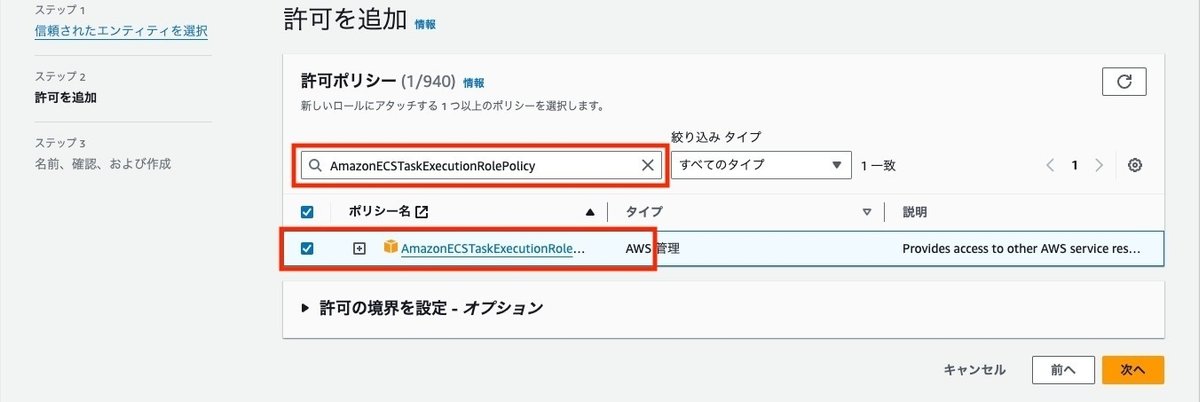Click the refresh policies icon button
This screenshot has width=1200, height=402.
(1124, 82)
